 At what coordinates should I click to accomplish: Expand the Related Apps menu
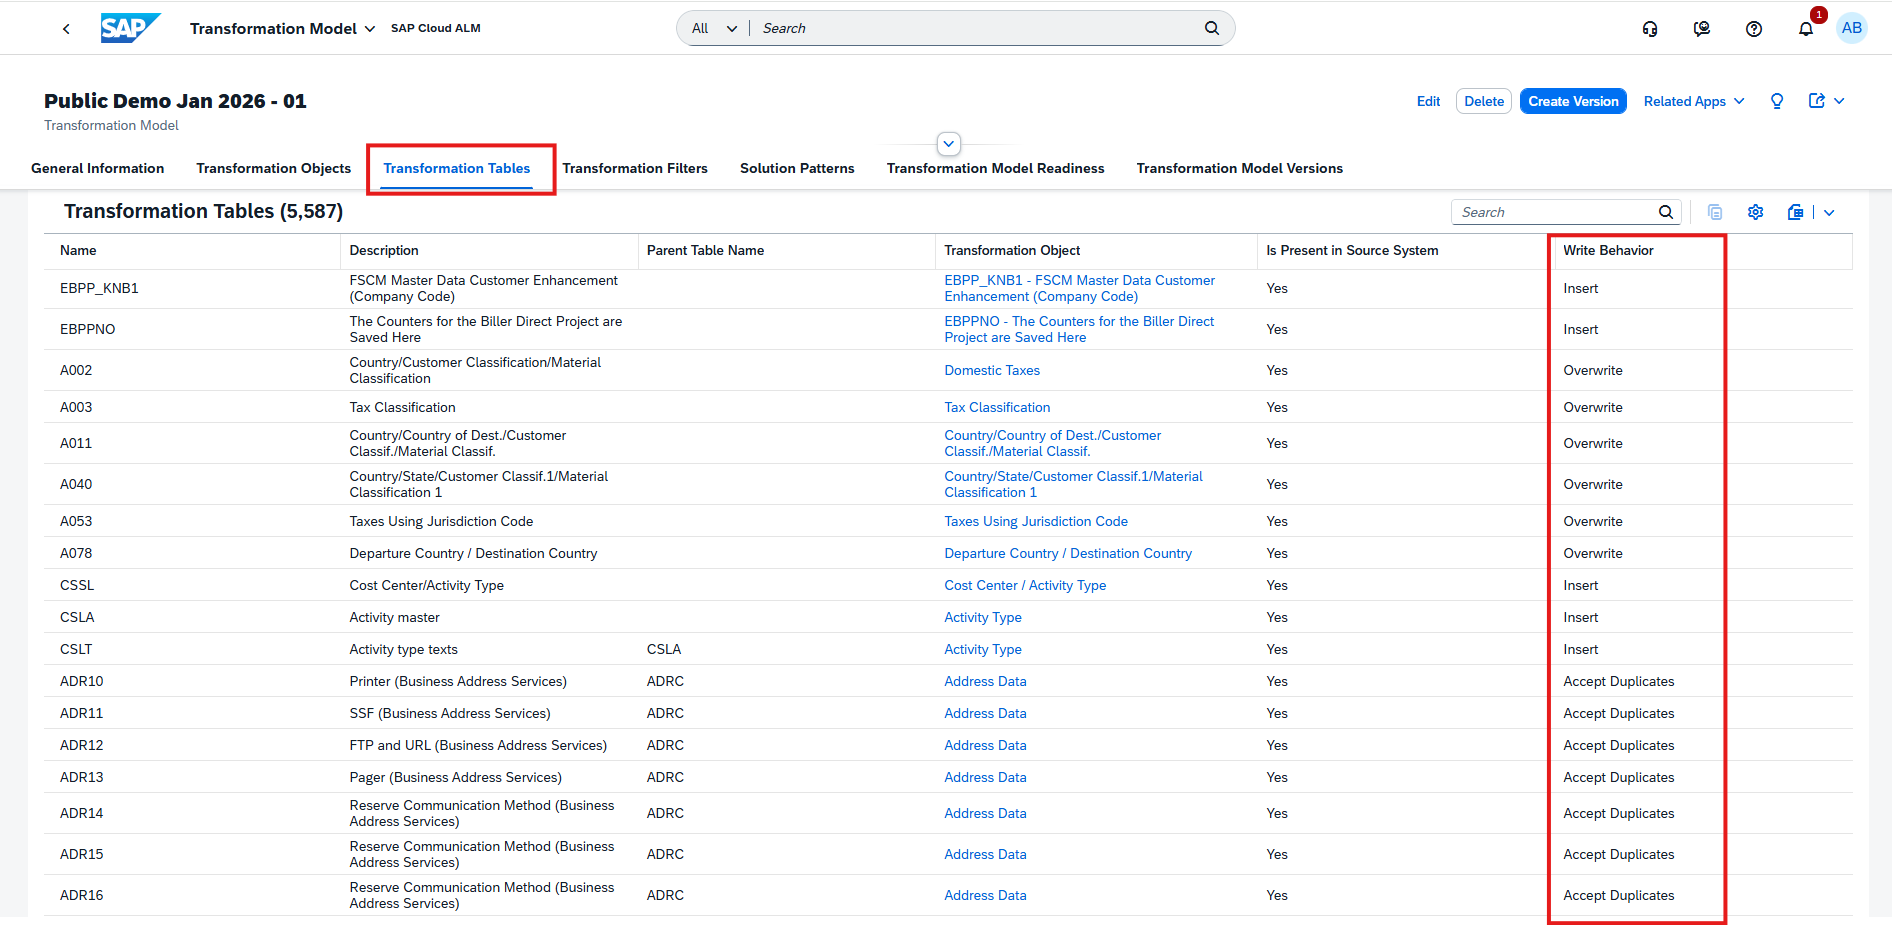click(x=1694, y=101)
